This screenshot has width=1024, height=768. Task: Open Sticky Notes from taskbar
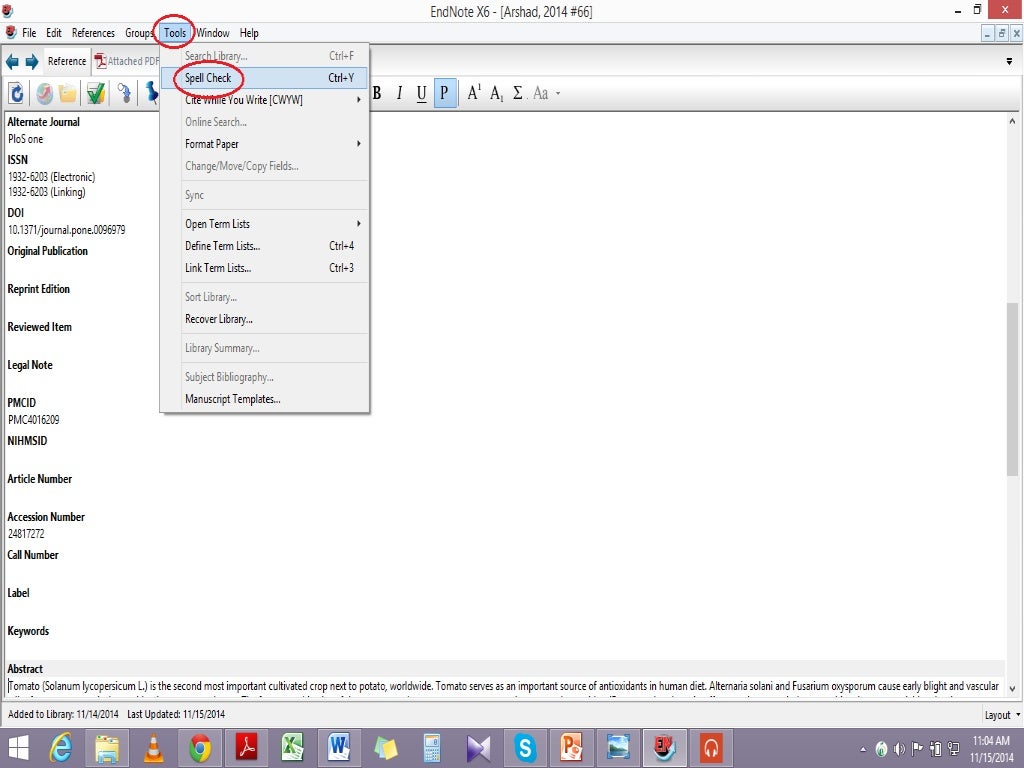pyautogui.click(x=385, y=748)
